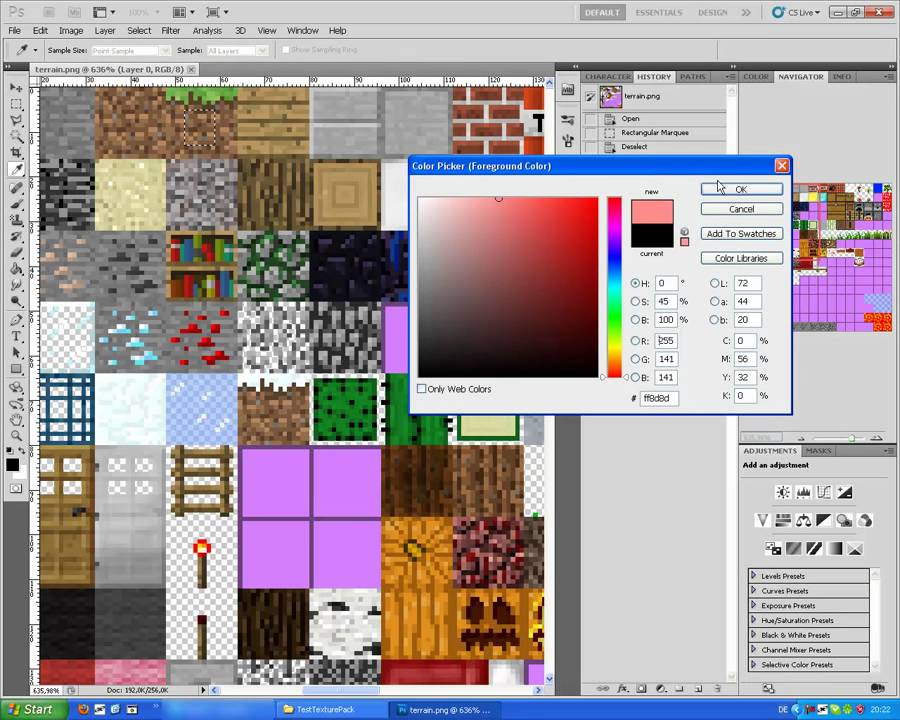Select the Rectangular Marquee tool
This screenshot has width=900, height=720.
16,104
